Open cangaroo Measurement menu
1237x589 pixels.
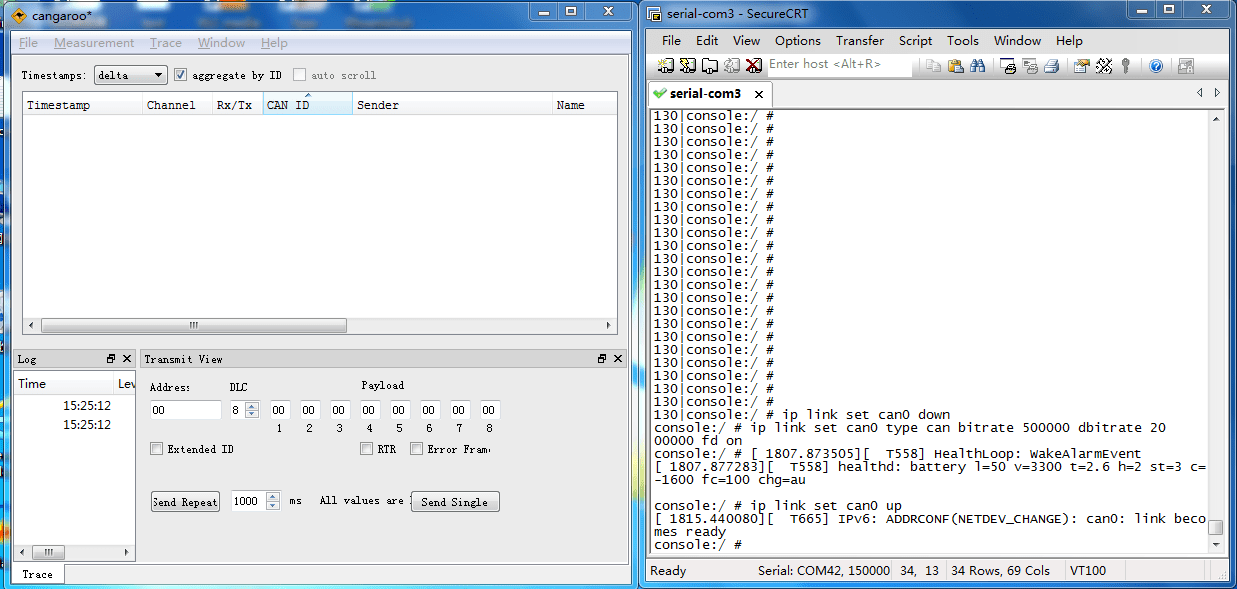pyautogui.click(x=94, y=43)
